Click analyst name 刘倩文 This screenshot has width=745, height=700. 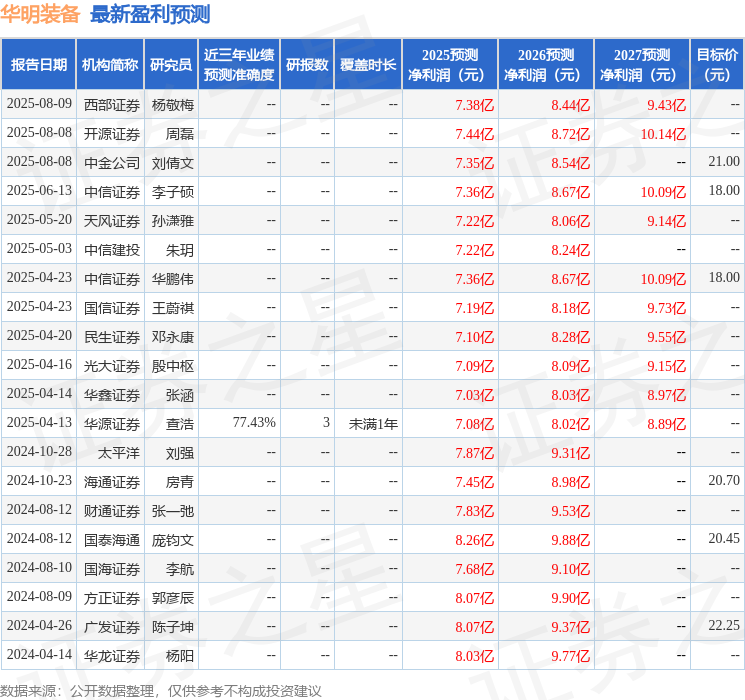pos(172,163)
